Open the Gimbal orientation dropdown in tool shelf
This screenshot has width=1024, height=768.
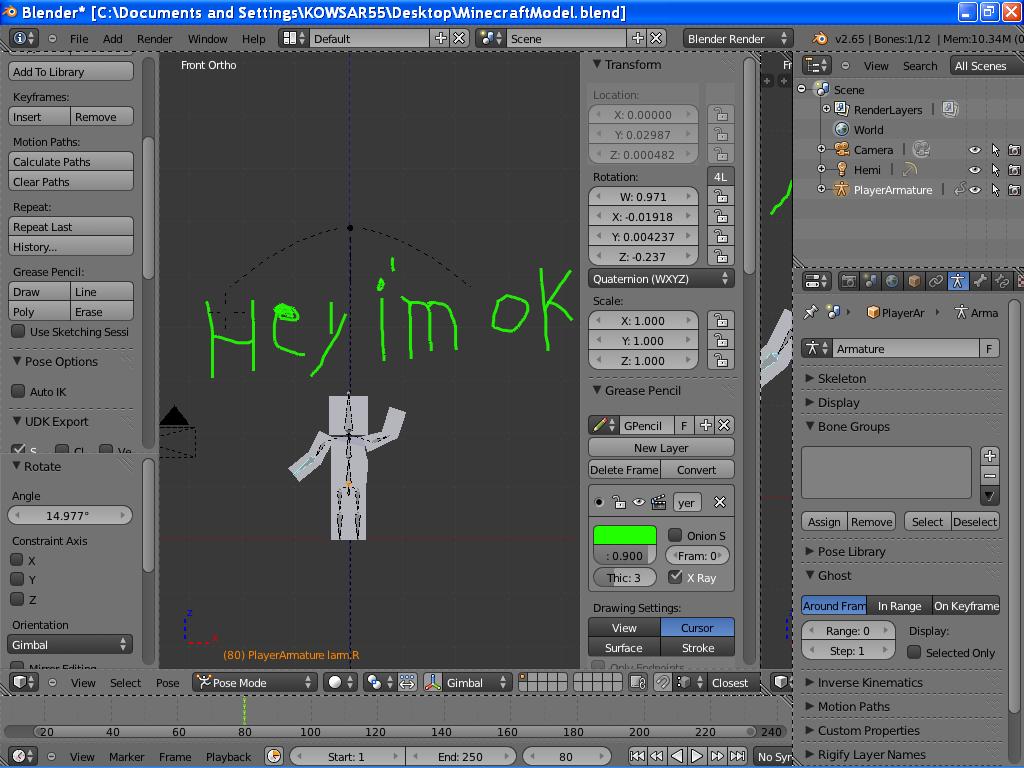[x=70, y=645]
